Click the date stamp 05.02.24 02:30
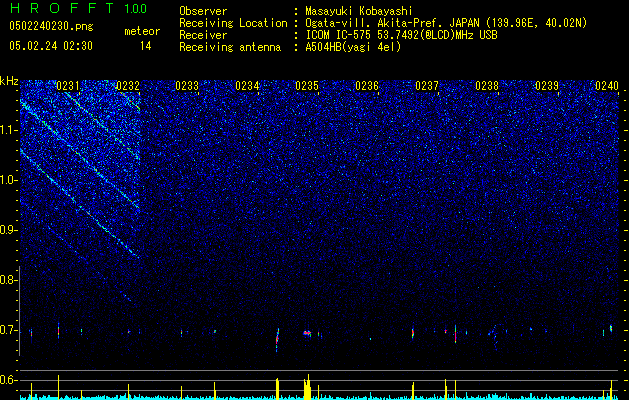The height and width of the screenshot is (400, 629). coord(51,46)
